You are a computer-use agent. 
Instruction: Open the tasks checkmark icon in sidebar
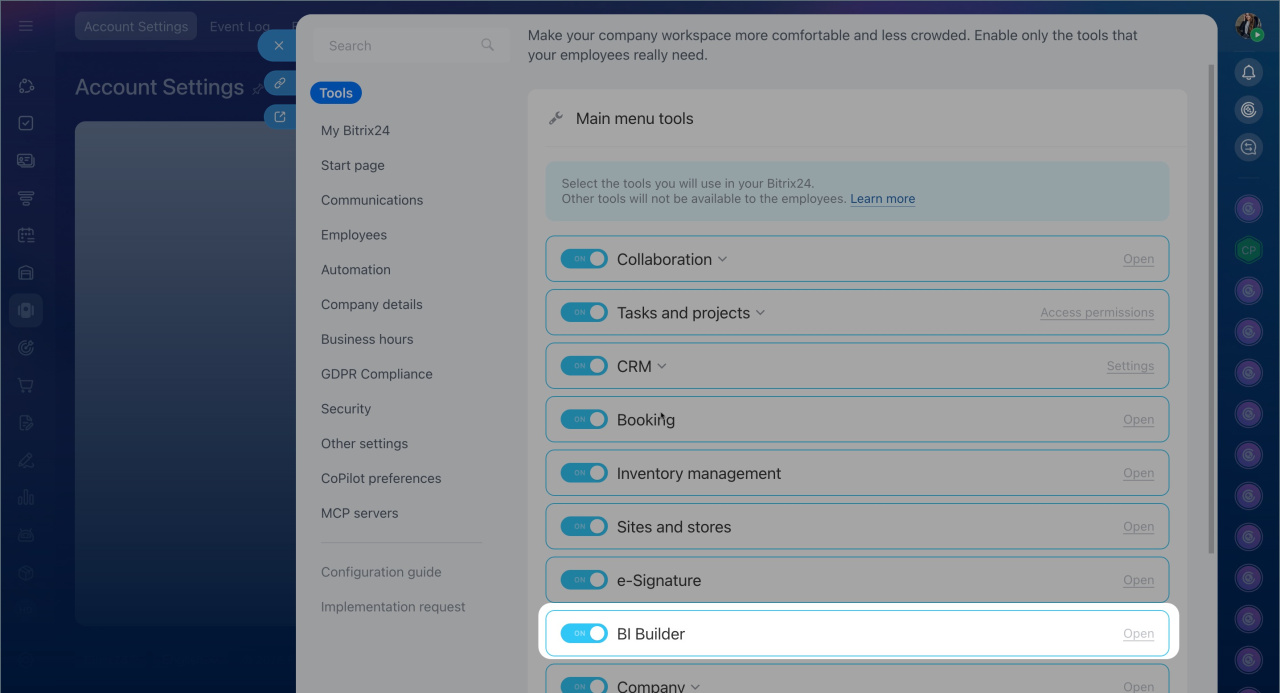[x=26, y=123]
